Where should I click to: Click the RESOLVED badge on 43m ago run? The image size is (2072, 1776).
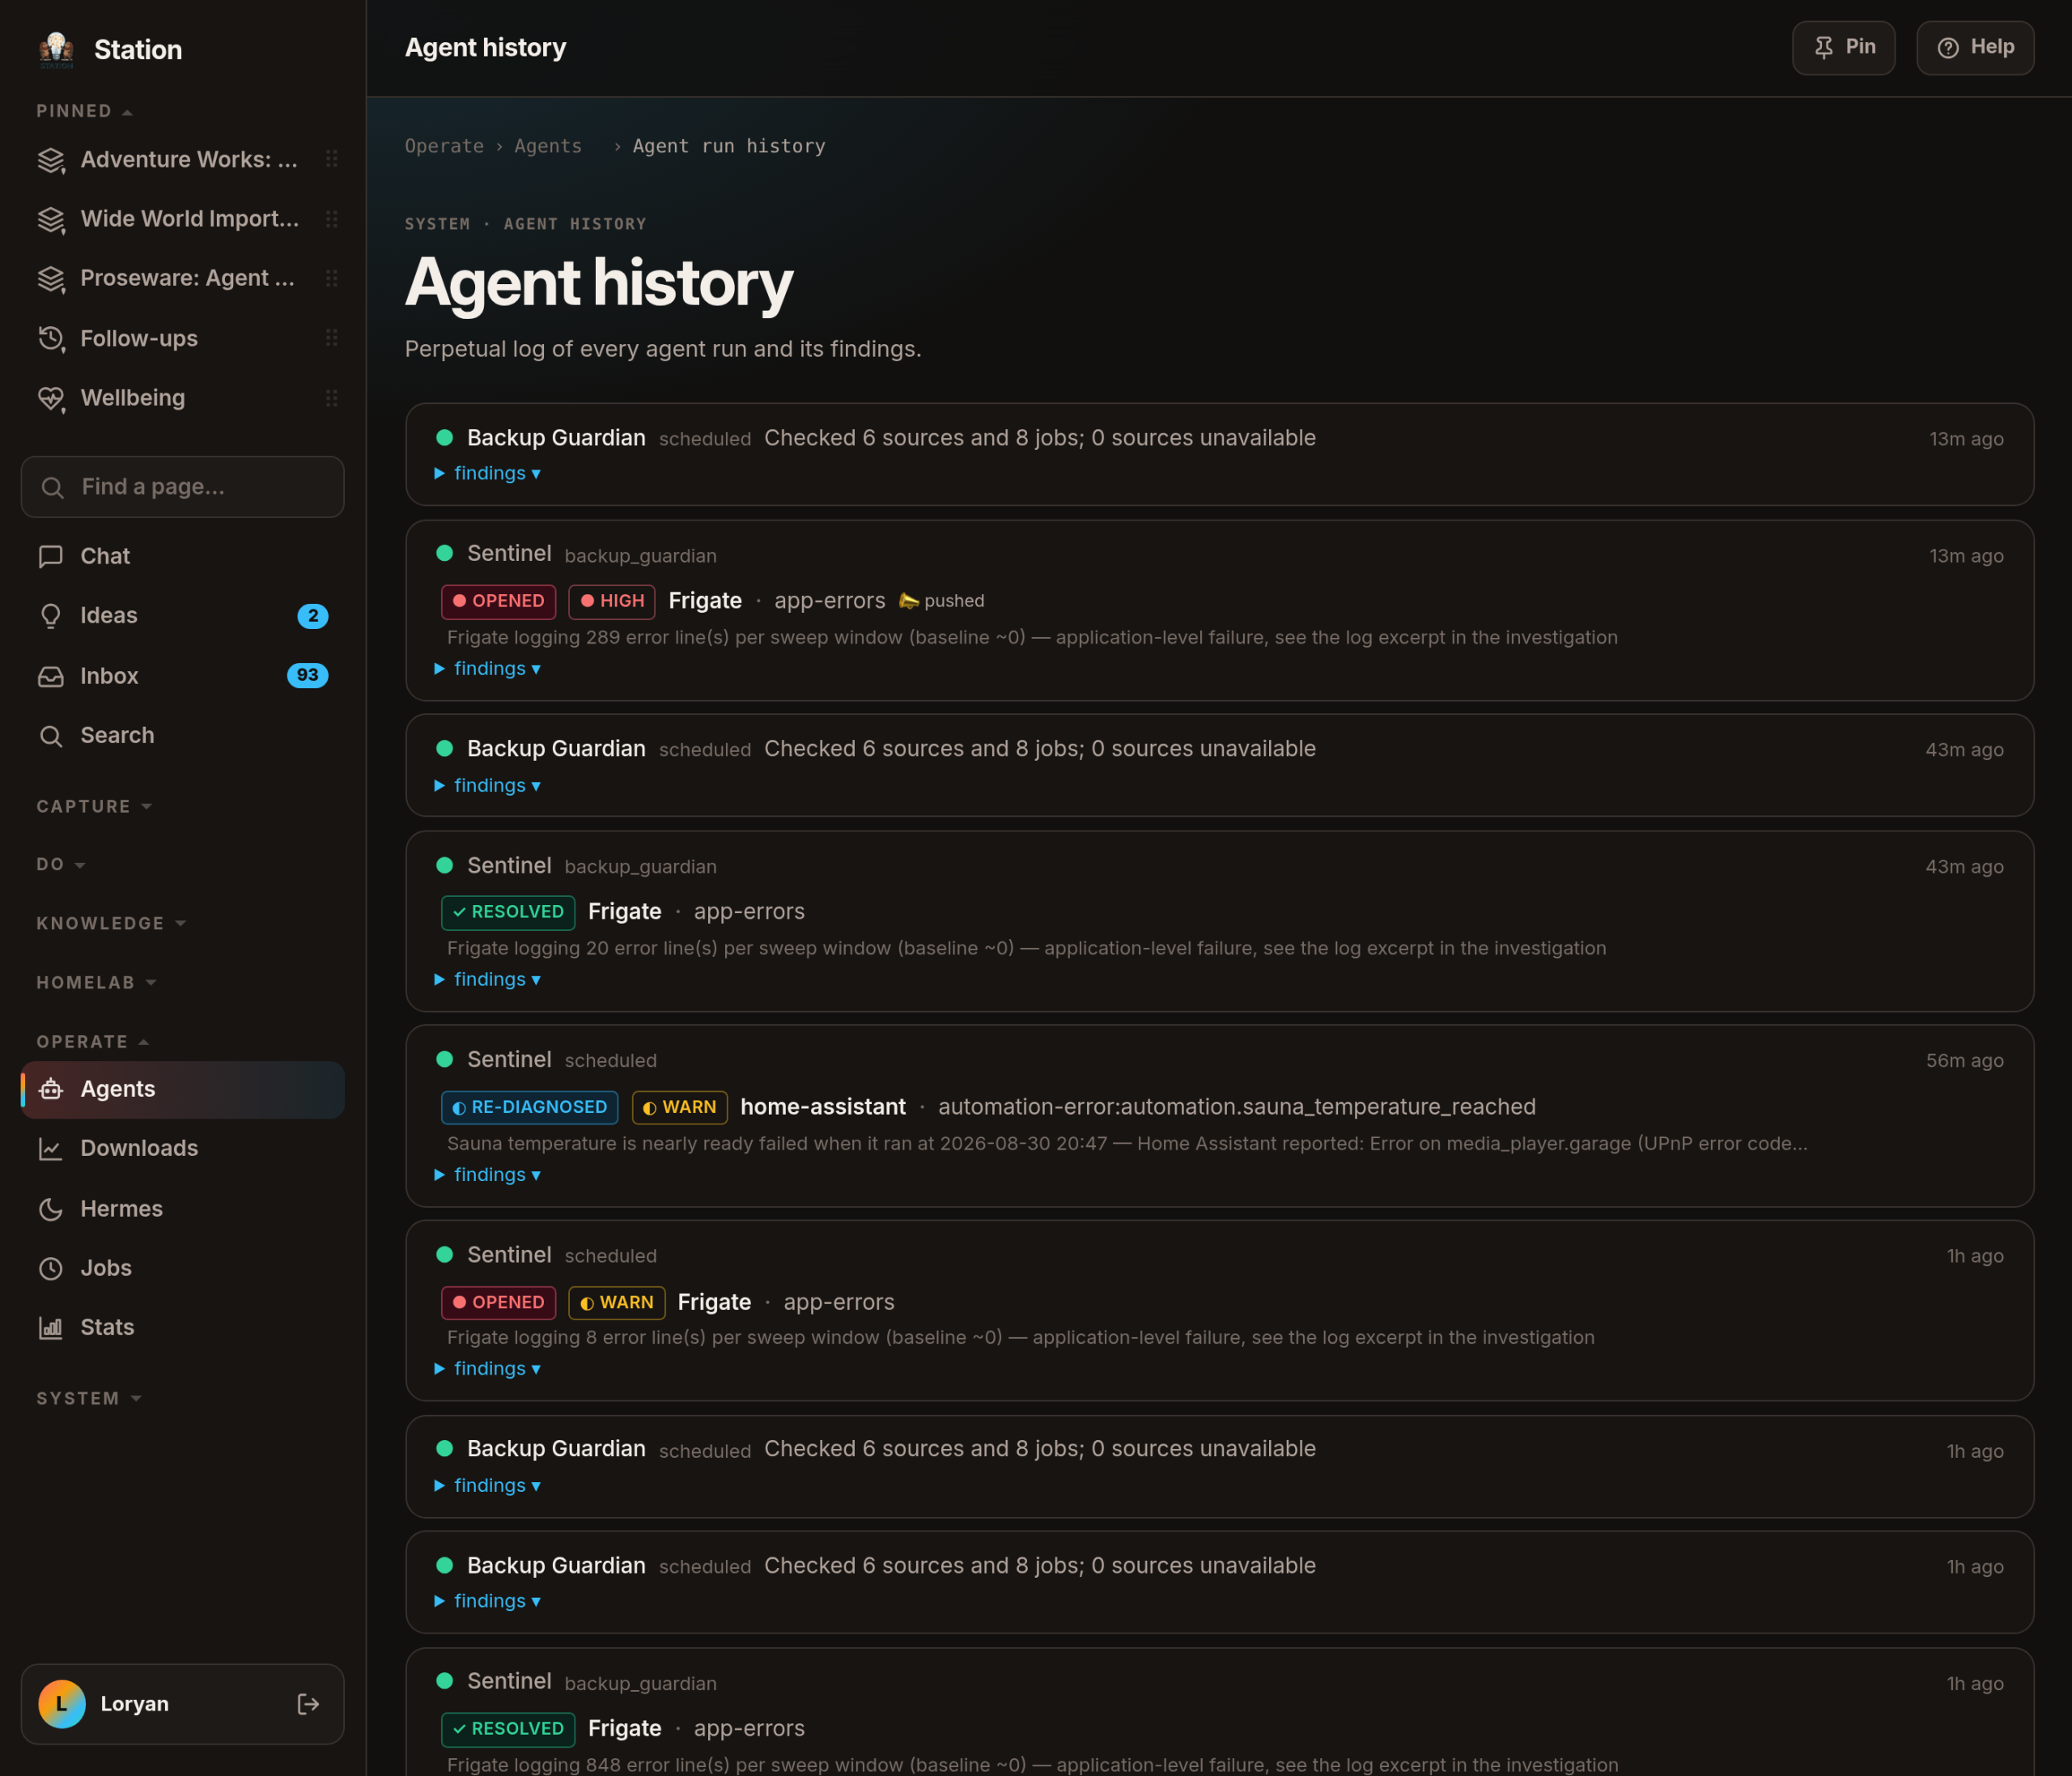[x=508, y=912]
